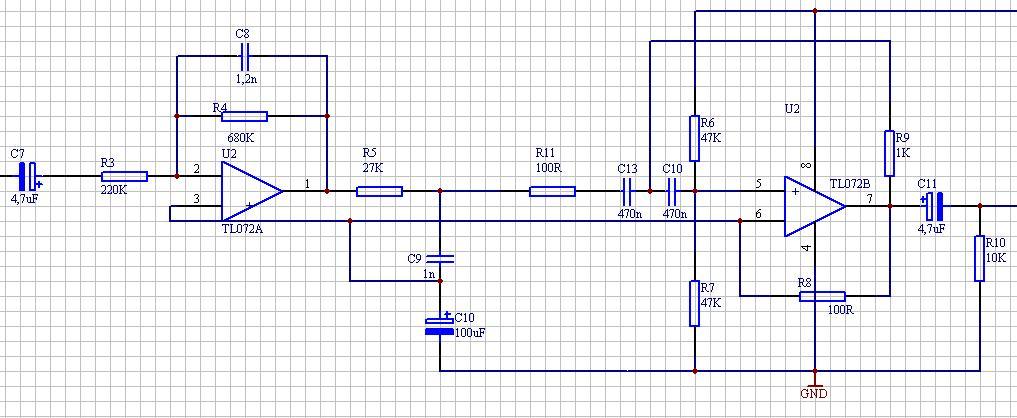Select output capacitor C11 4,7uF

click(931, 206)
